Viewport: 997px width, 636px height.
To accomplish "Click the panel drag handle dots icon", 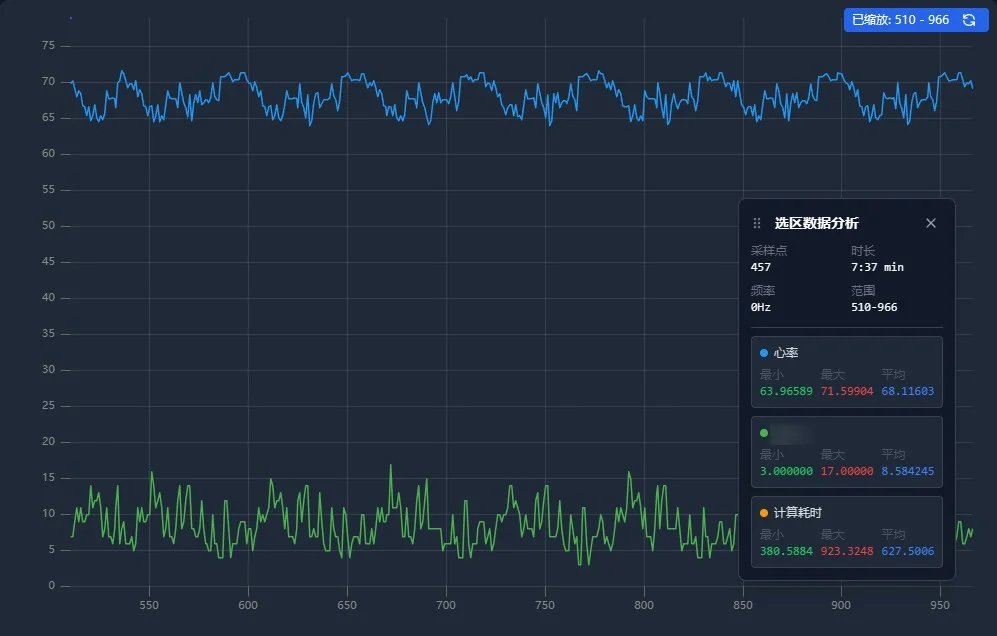I will [x=757, y=223].
